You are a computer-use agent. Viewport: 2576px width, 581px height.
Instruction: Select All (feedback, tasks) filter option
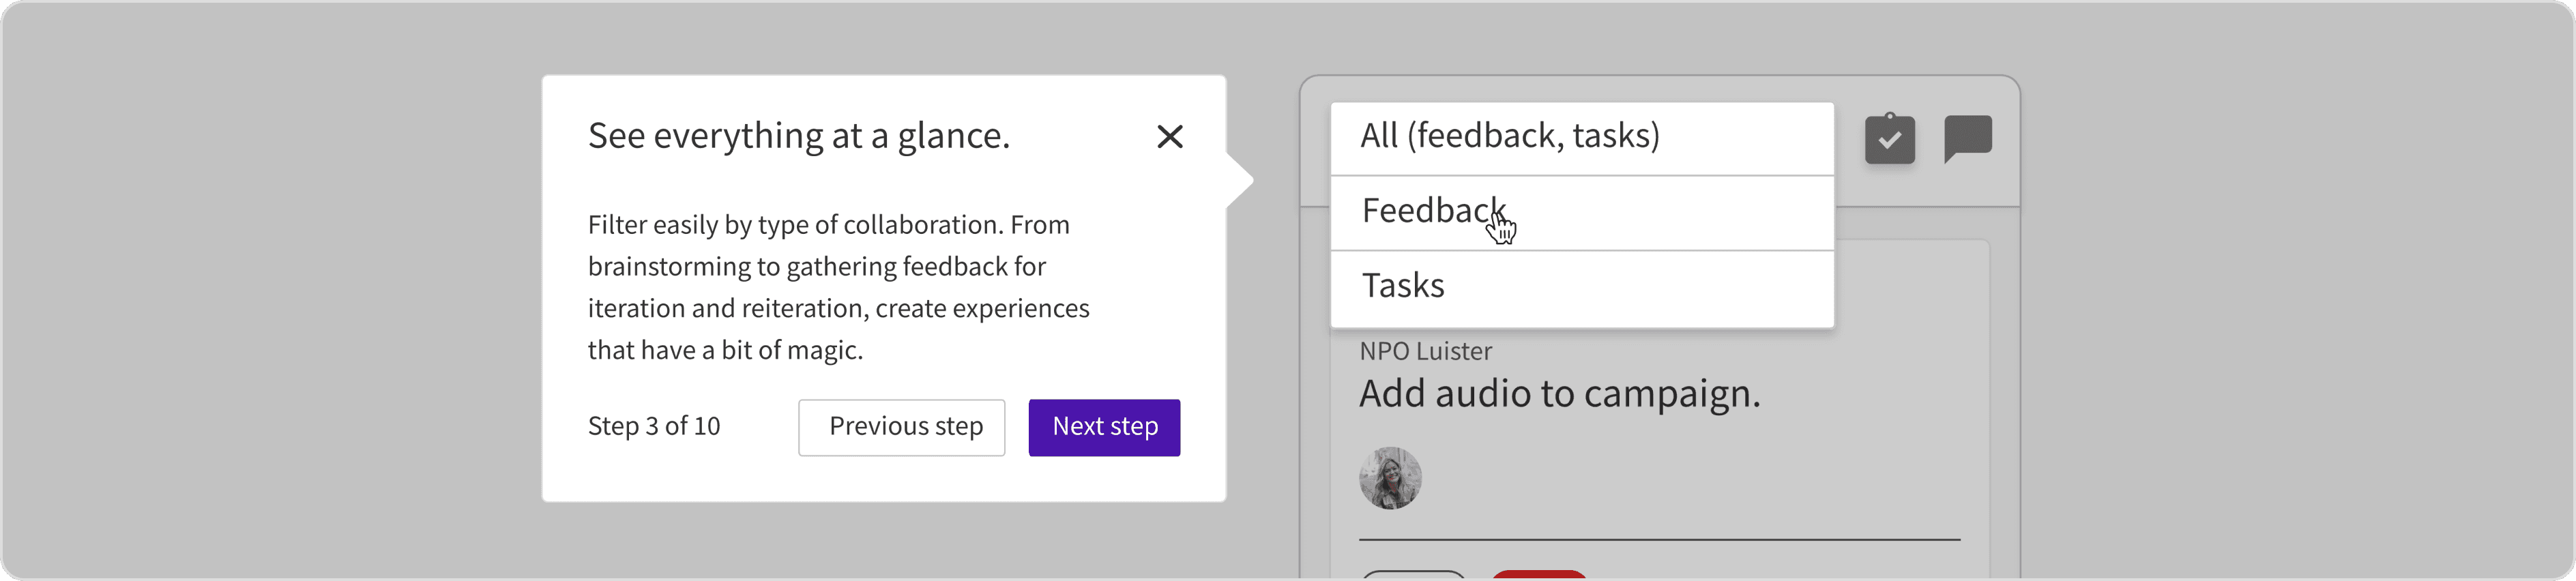click(x=1582, y=138)
